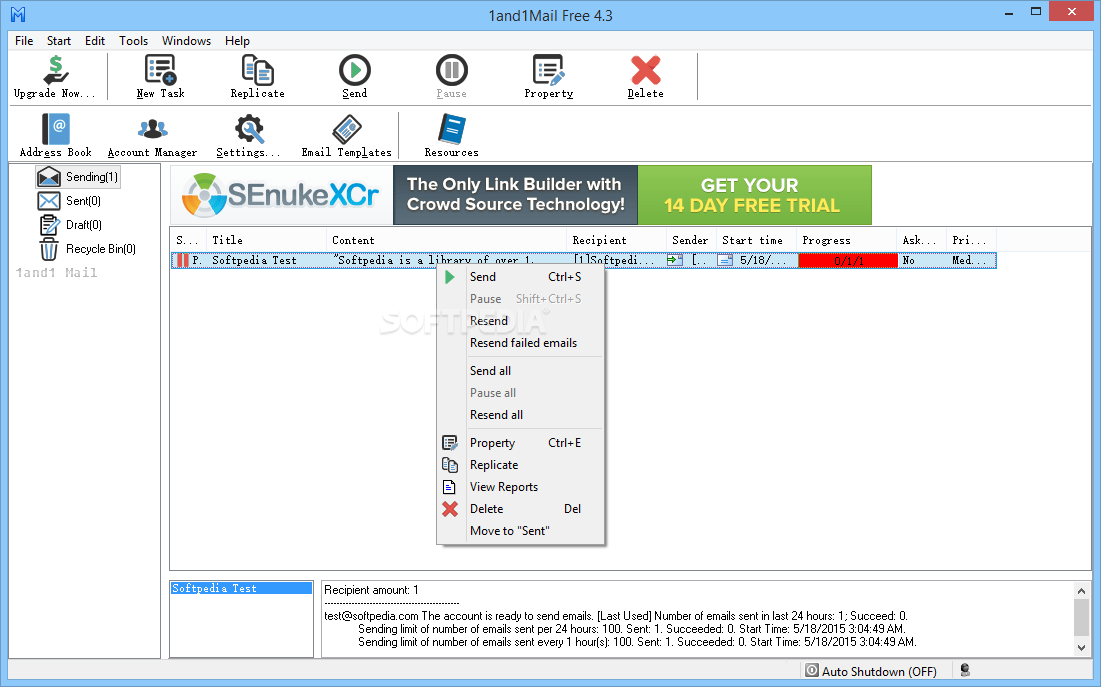
Task: Click Auto Shutdown (OFF) in status bar
Action: [x=871, y=671]
